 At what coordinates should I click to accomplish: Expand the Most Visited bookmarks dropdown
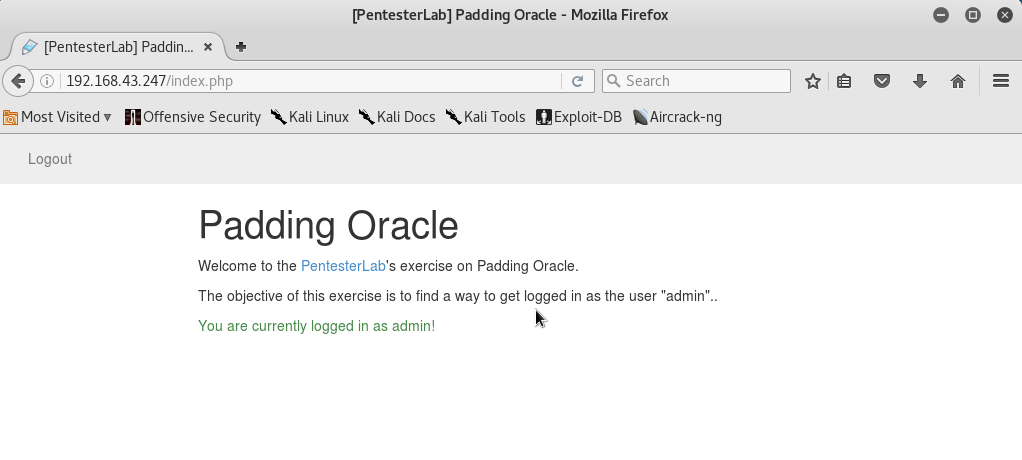(57, 117)
